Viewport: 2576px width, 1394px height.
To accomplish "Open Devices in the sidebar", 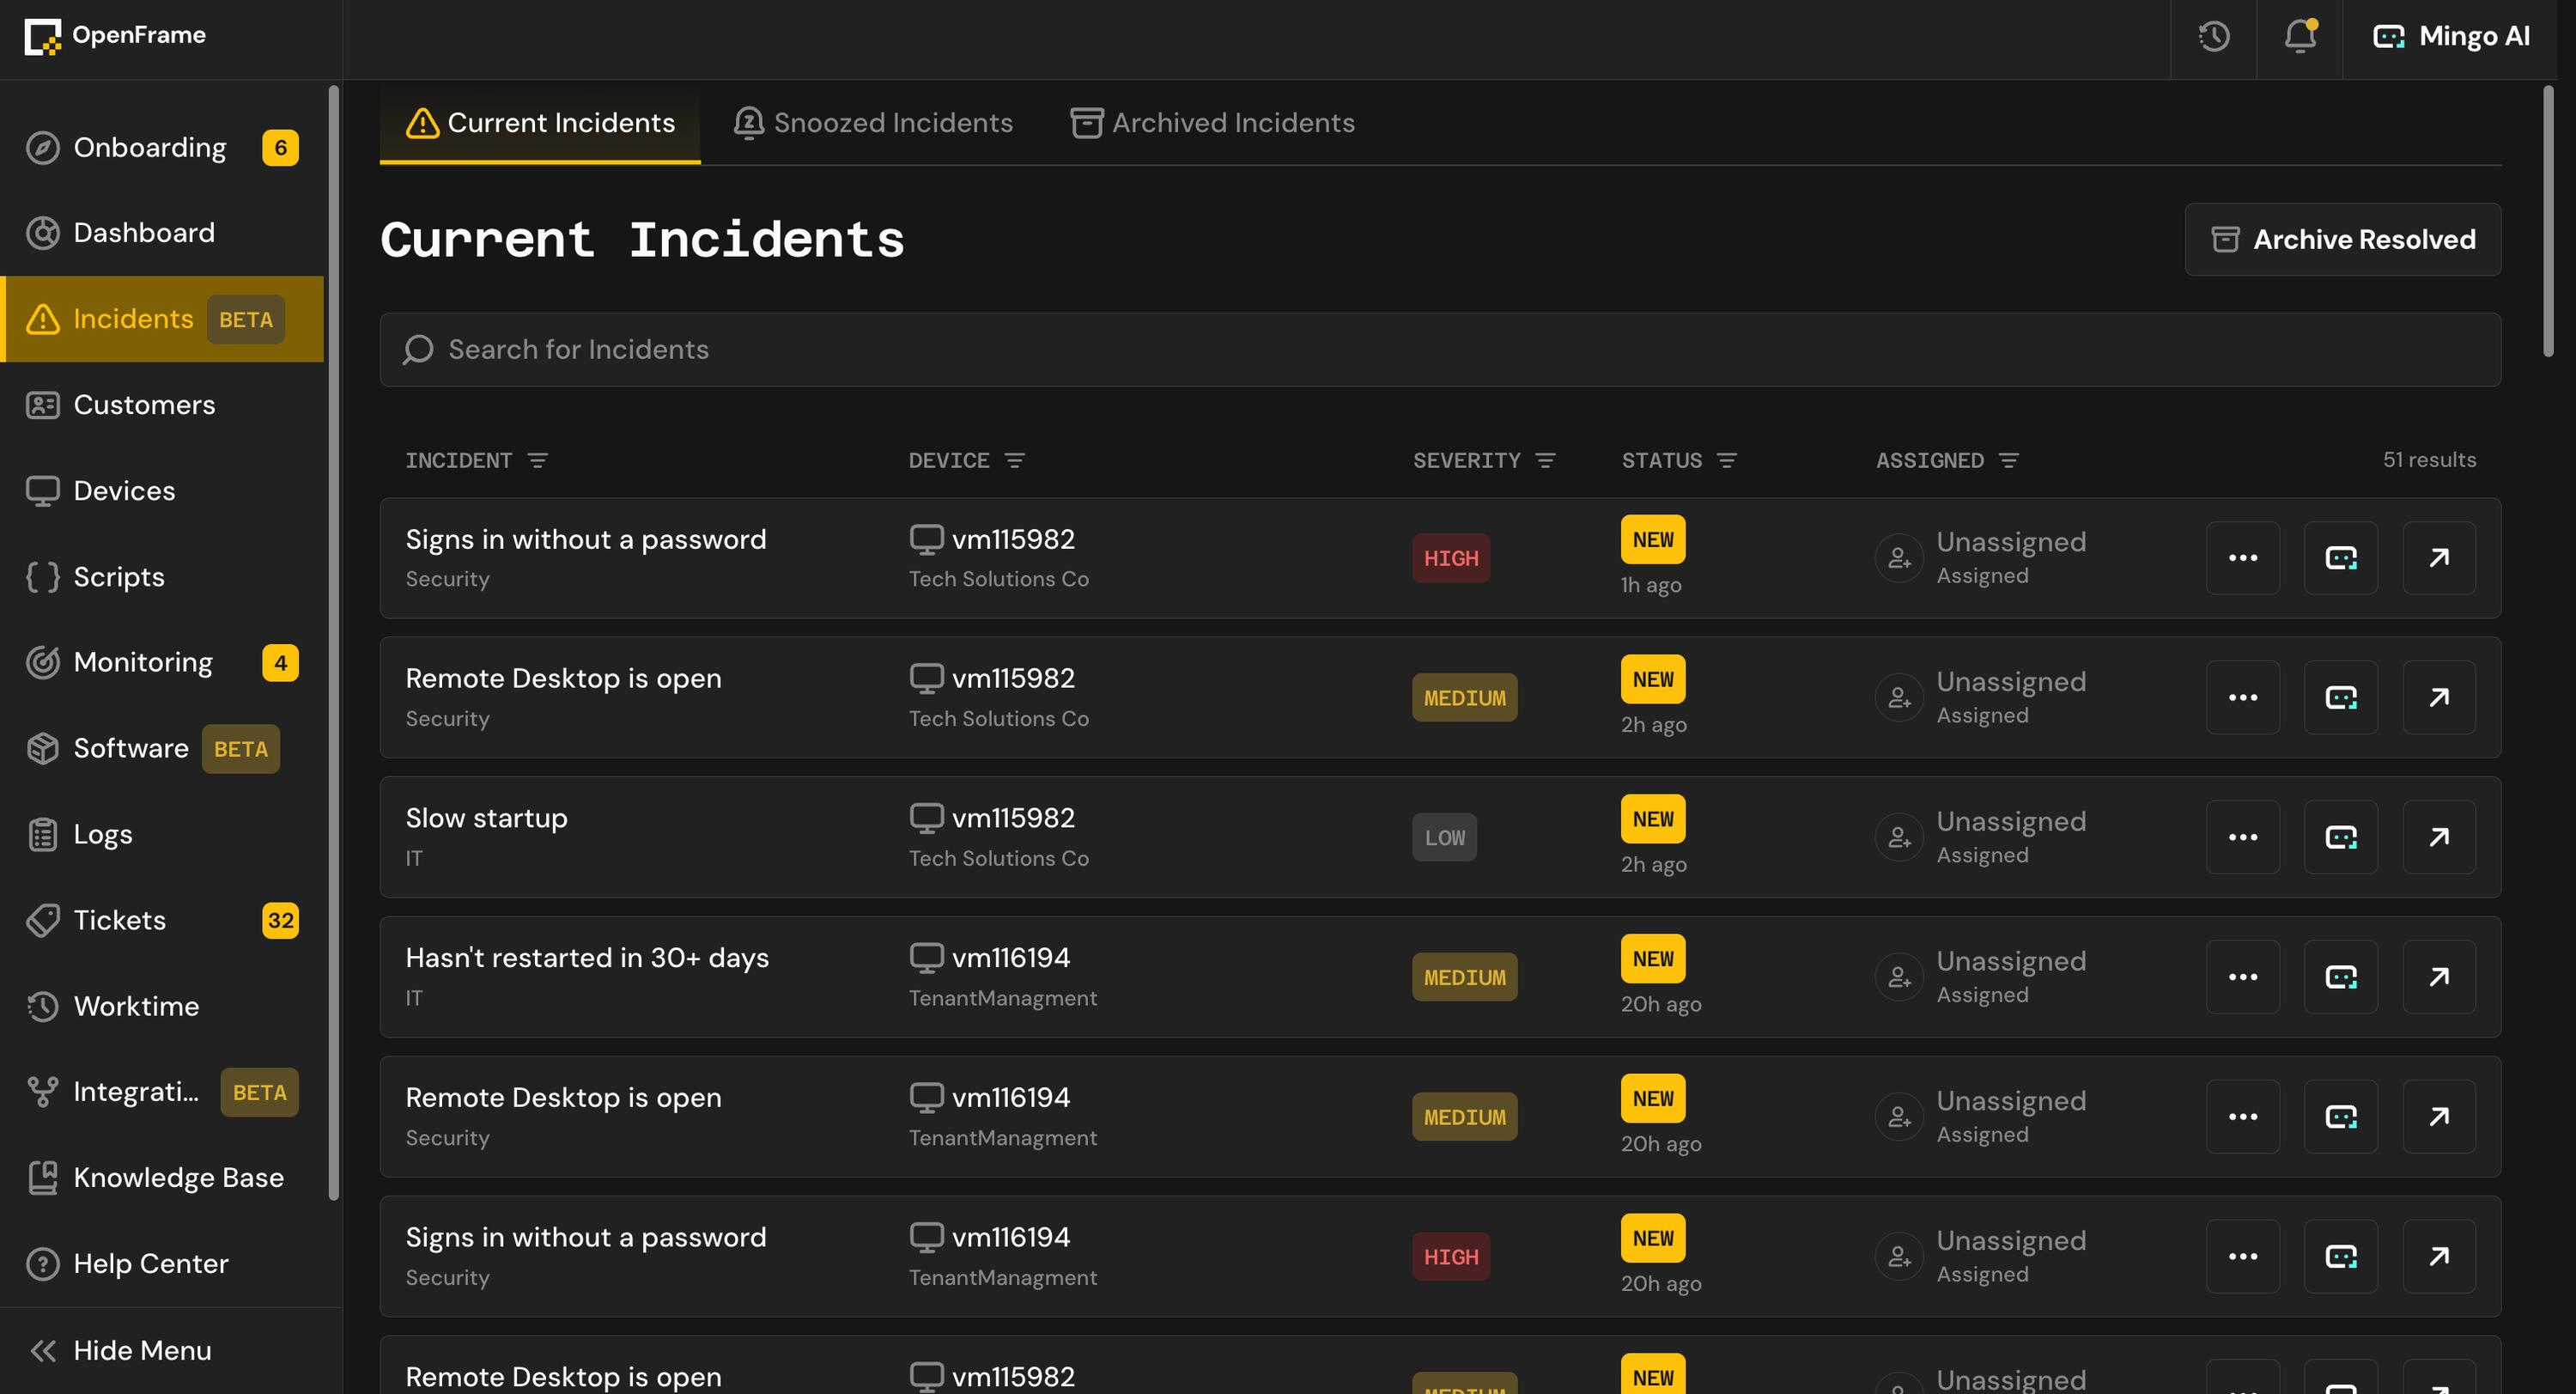I will (162, 491).
